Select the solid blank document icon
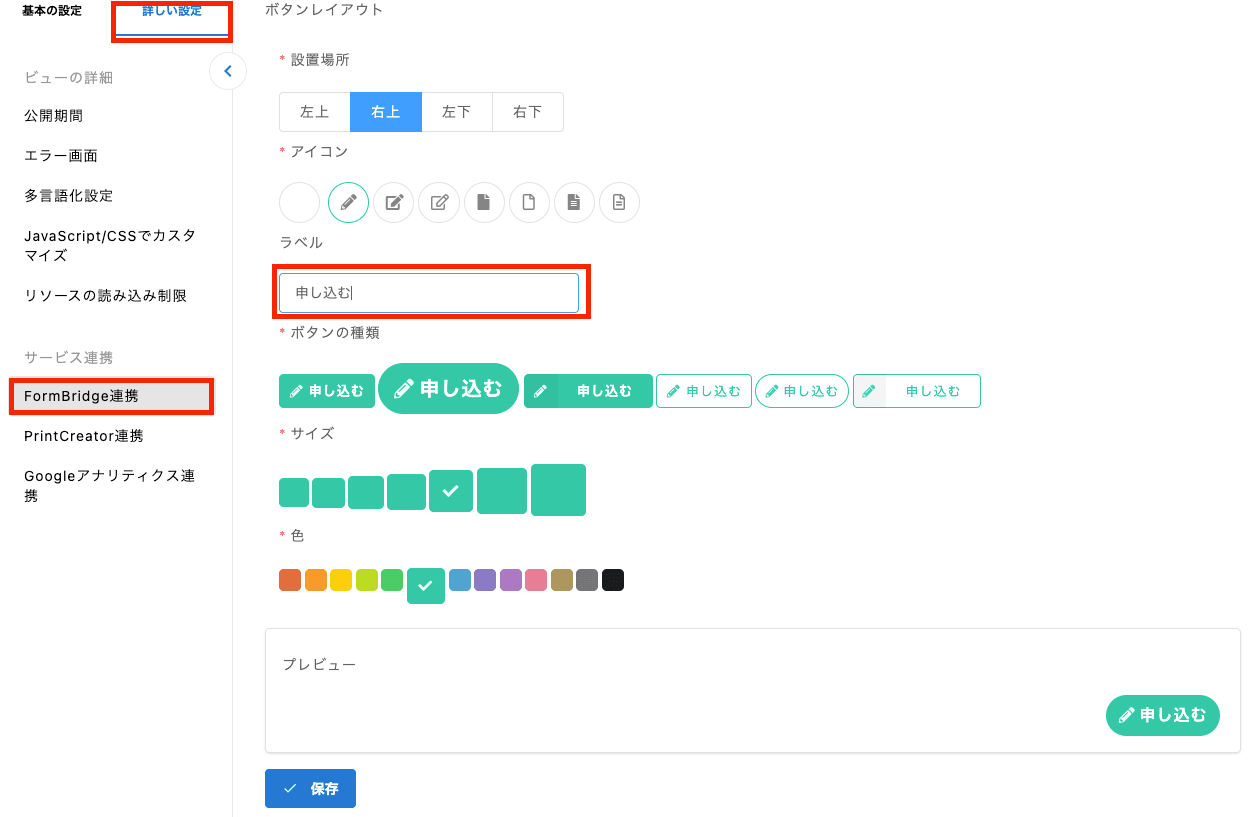This screenshot has height=817, width=1251. (x=484, y=203)
